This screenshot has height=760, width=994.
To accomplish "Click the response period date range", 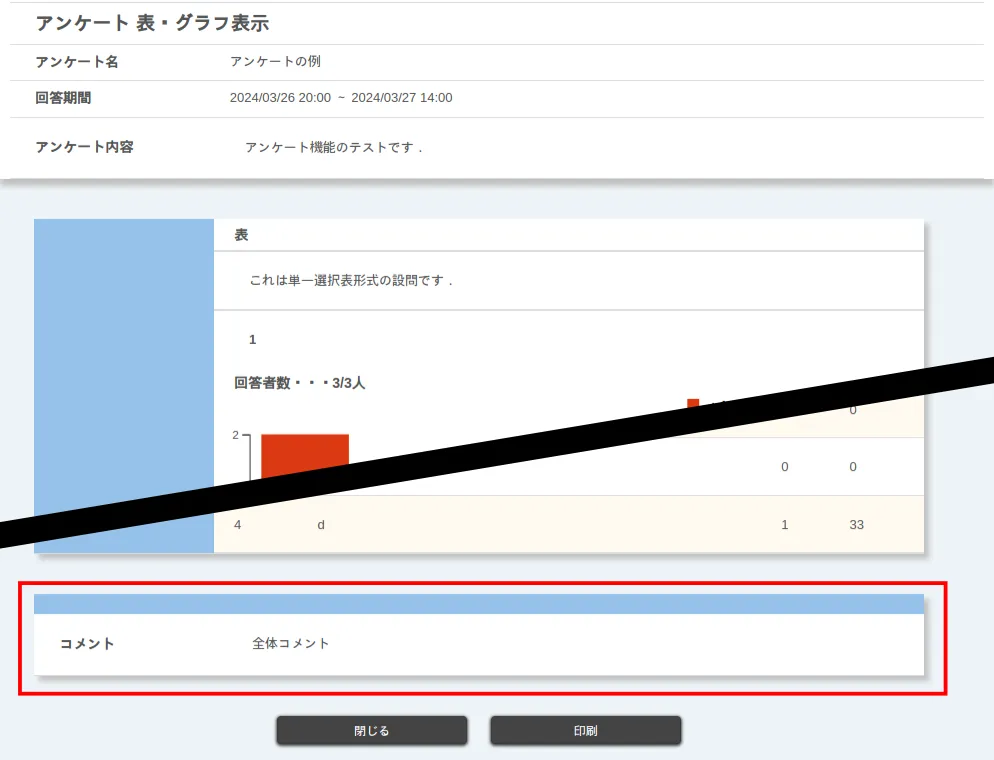I will point(341,98).
